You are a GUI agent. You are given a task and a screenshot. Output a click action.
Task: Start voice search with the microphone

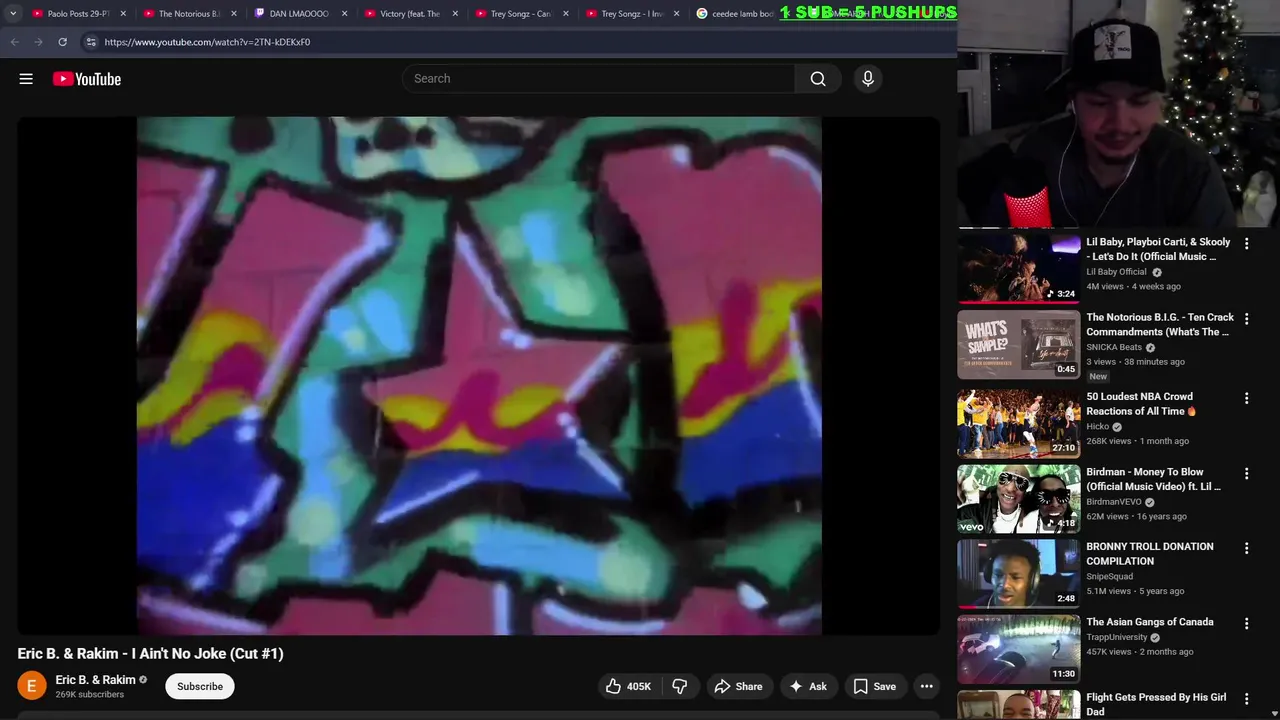[868, 79]
